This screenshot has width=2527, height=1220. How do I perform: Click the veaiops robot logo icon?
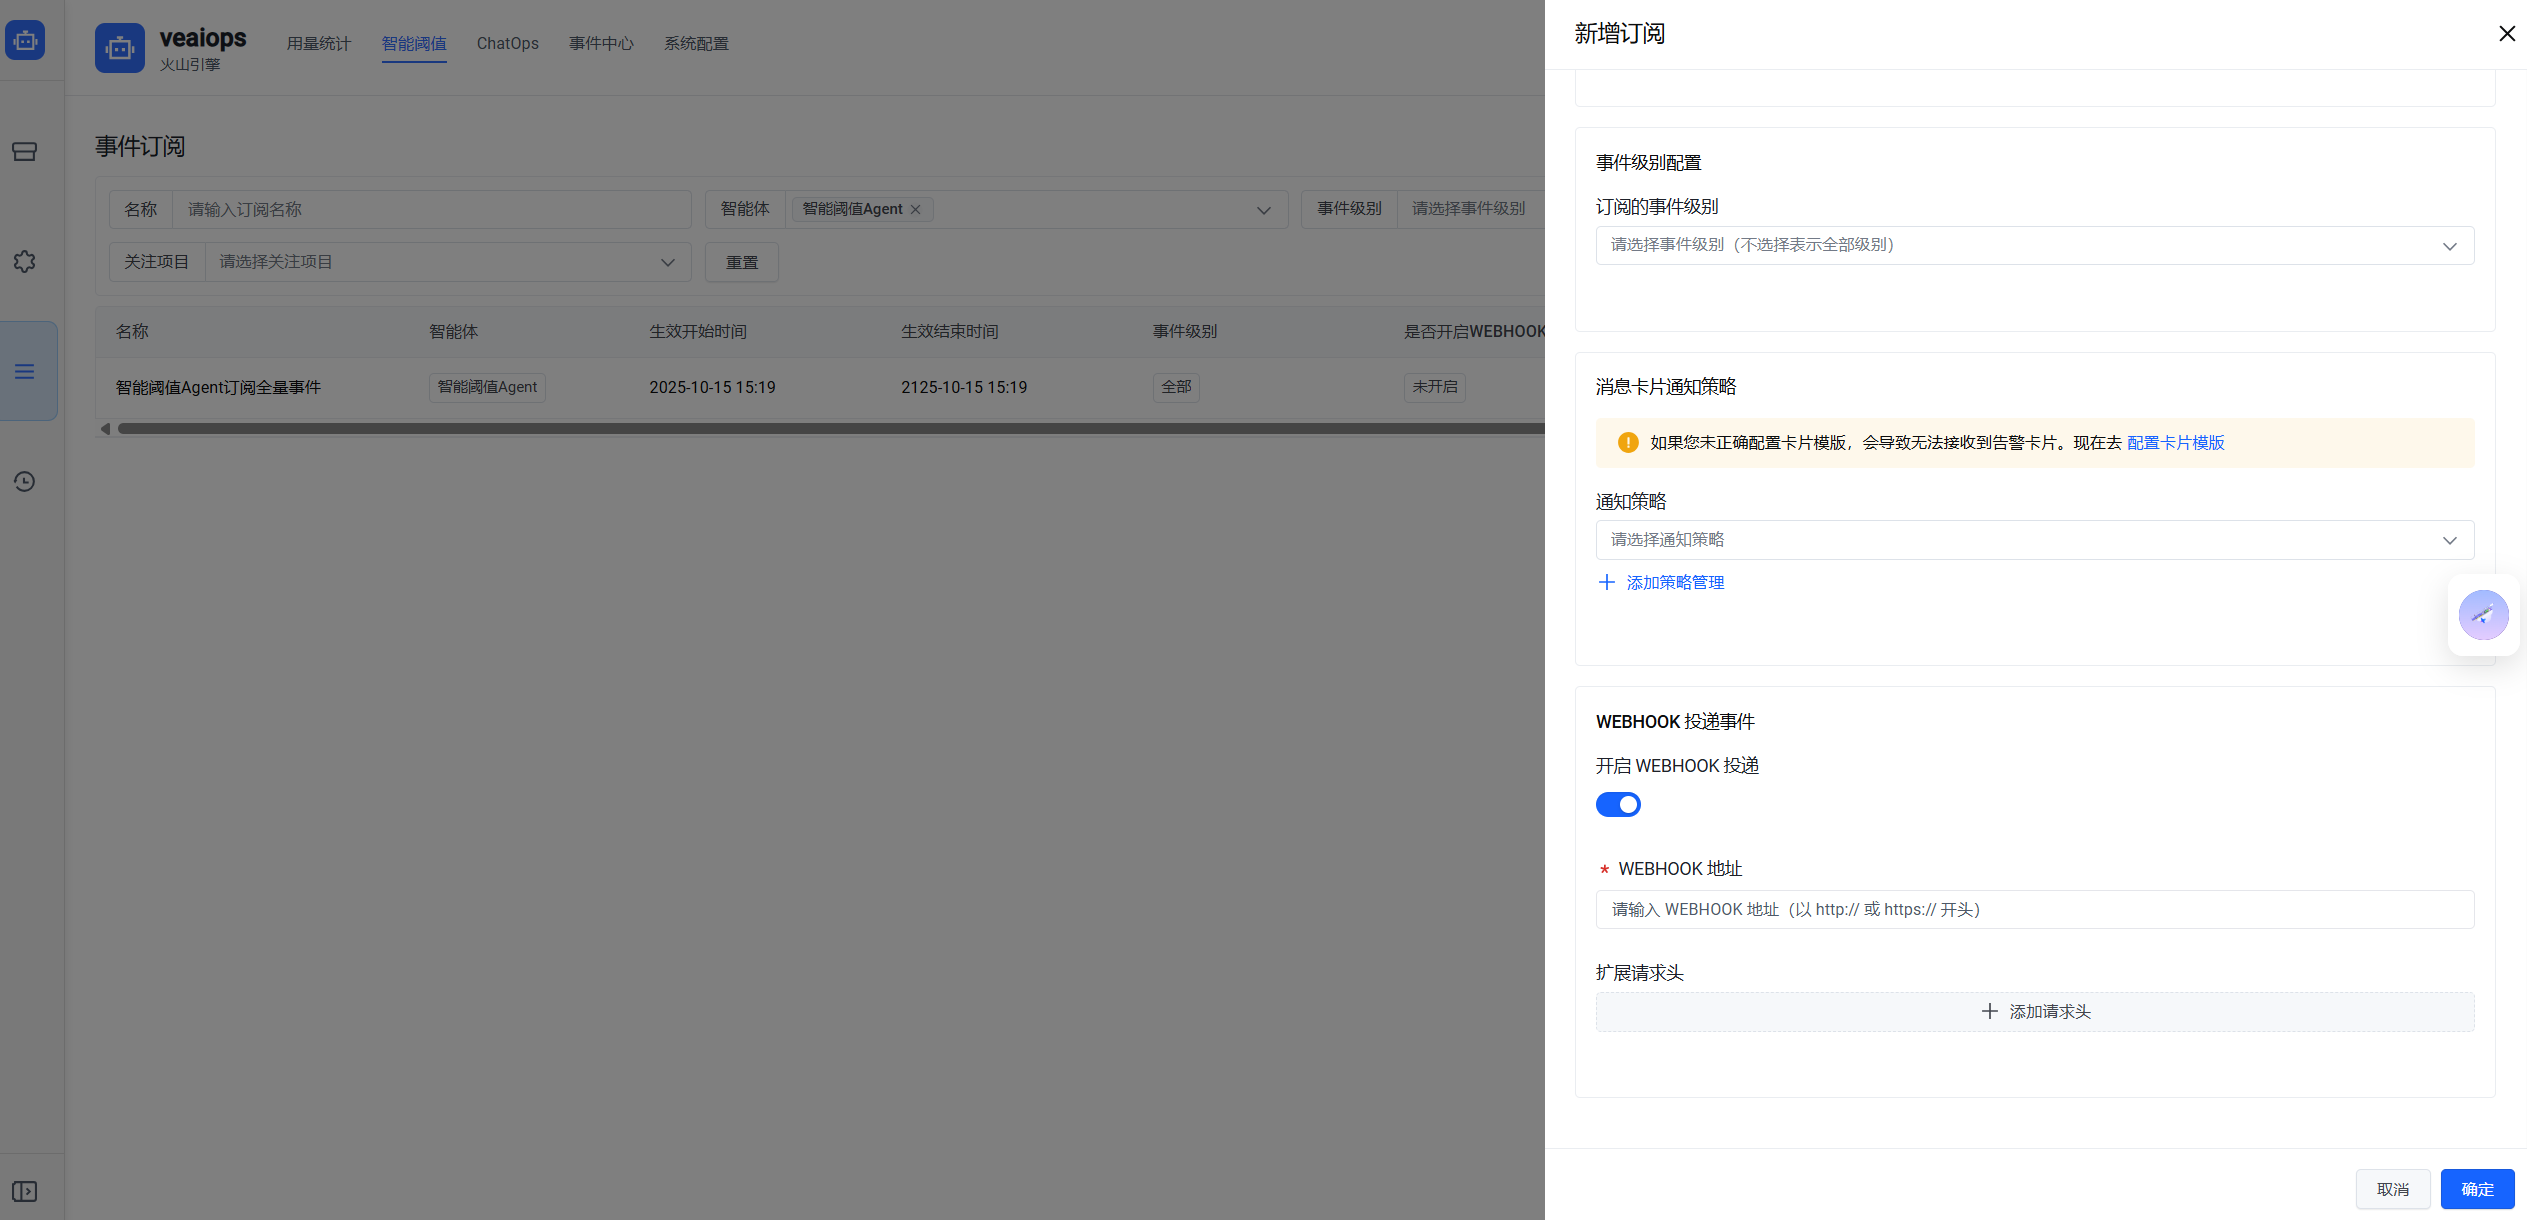pyautogui.click(x=120, y=48)
